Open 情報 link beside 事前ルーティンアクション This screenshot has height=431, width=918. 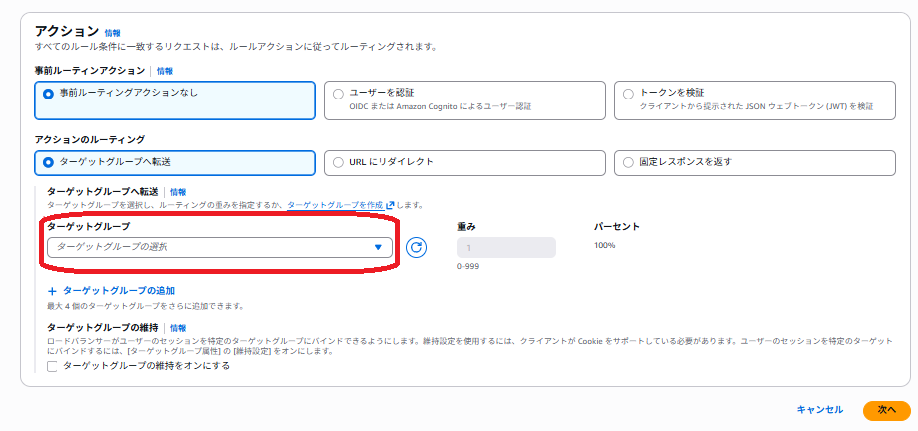click(165, 71)
